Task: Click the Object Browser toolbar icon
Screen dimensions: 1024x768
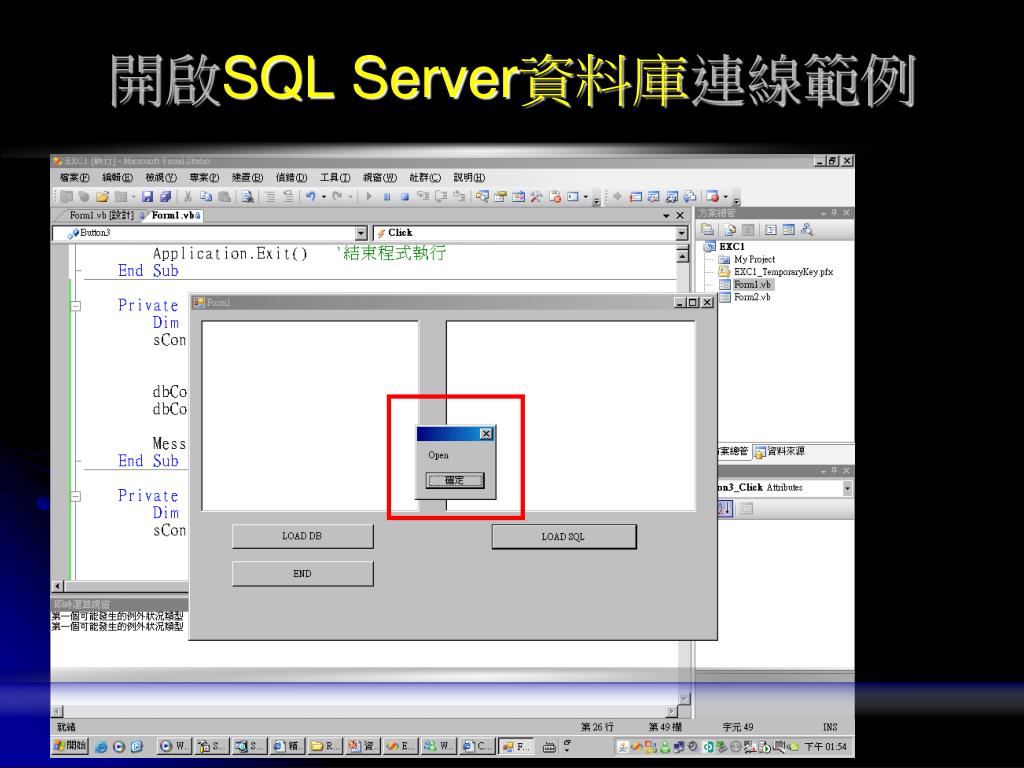Action: tap(519, 197)
